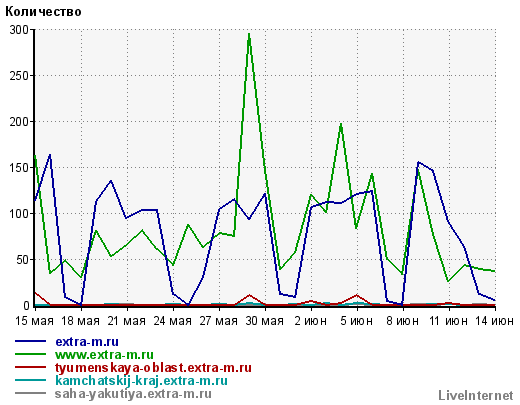
Task: Click the green line swatch for www.extra-m.ru
Action: click(30, 354)
